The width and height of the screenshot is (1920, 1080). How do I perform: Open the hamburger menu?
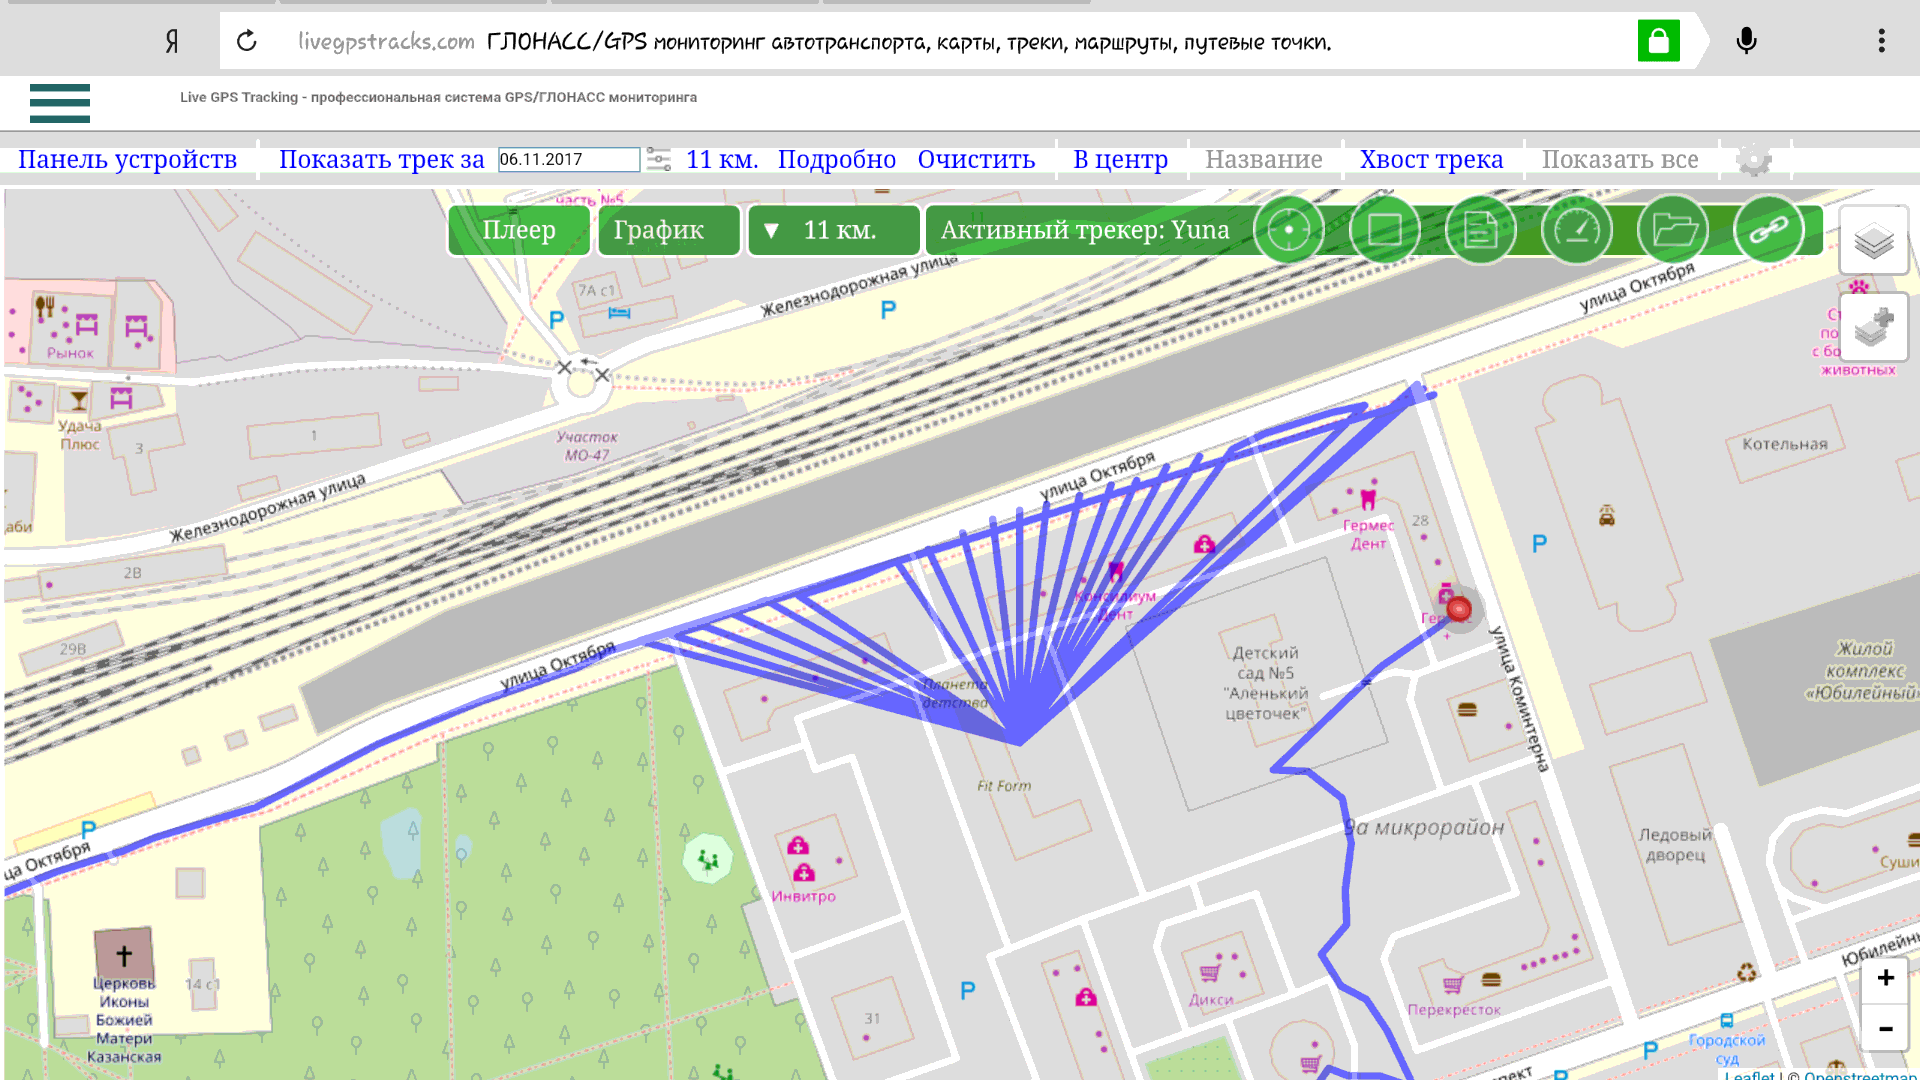click(x=60, y=103)
